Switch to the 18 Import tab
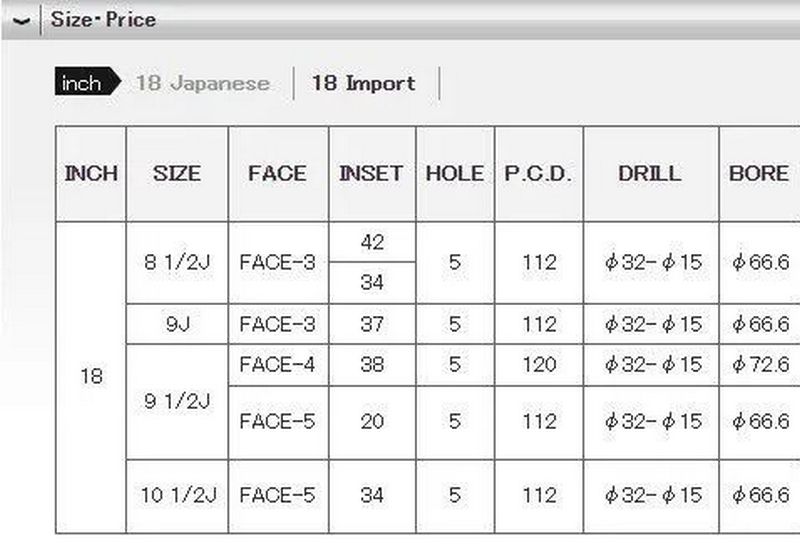The height and width of the screenshot is (549, 800). (363, 83)
